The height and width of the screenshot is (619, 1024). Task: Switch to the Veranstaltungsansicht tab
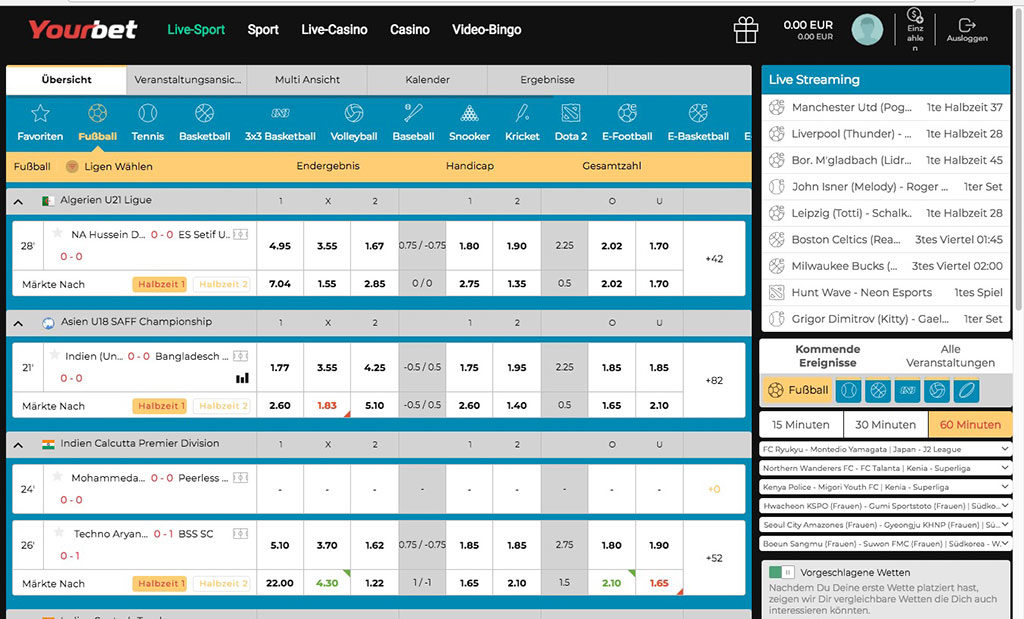187,80
